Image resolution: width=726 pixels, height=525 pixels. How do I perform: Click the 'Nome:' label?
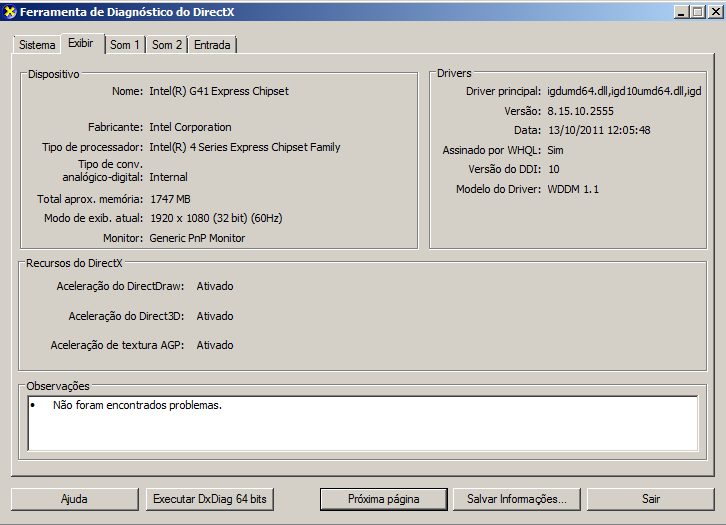pyautogui.click(x=127, y=91)
